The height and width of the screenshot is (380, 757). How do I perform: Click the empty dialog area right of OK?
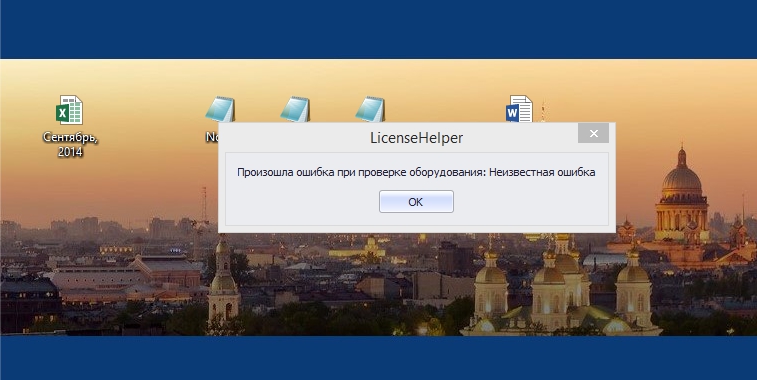530,203
